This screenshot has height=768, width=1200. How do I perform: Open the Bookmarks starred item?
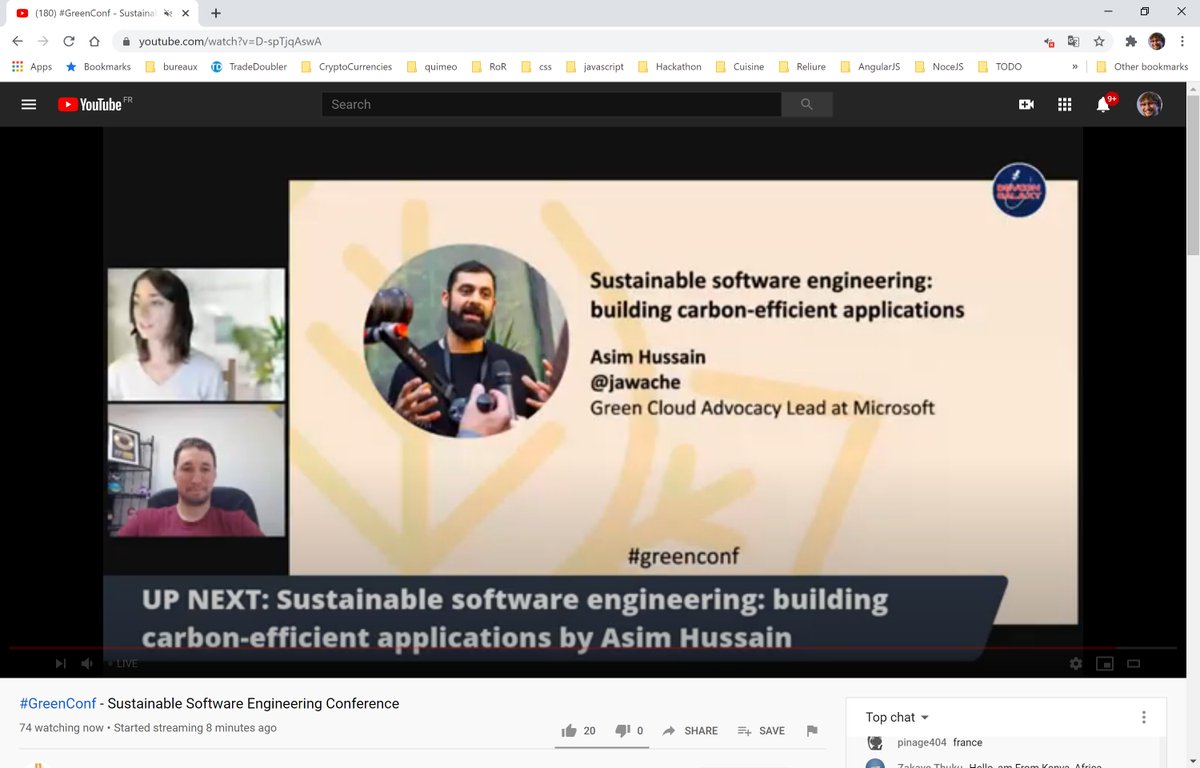click(97, 67)
